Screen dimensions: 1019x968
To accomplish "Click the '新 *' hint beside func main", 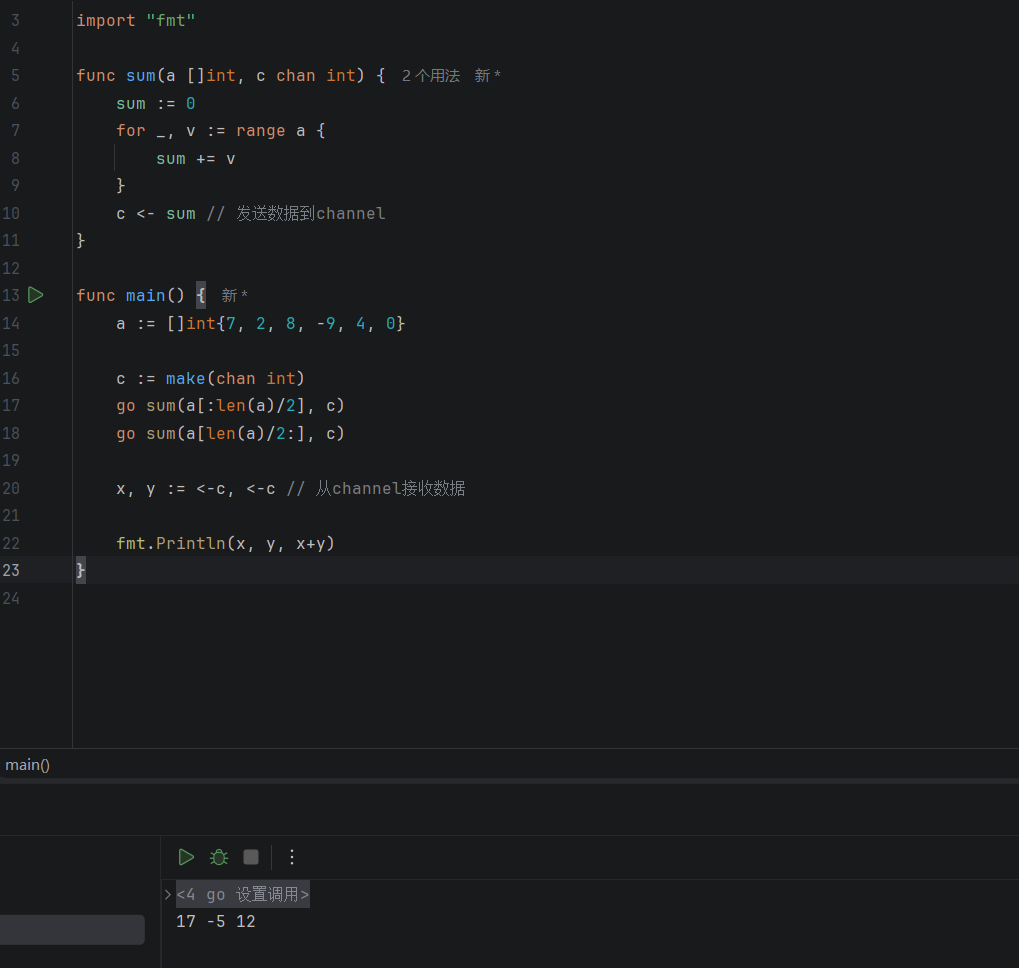I will tap(235, 296).
